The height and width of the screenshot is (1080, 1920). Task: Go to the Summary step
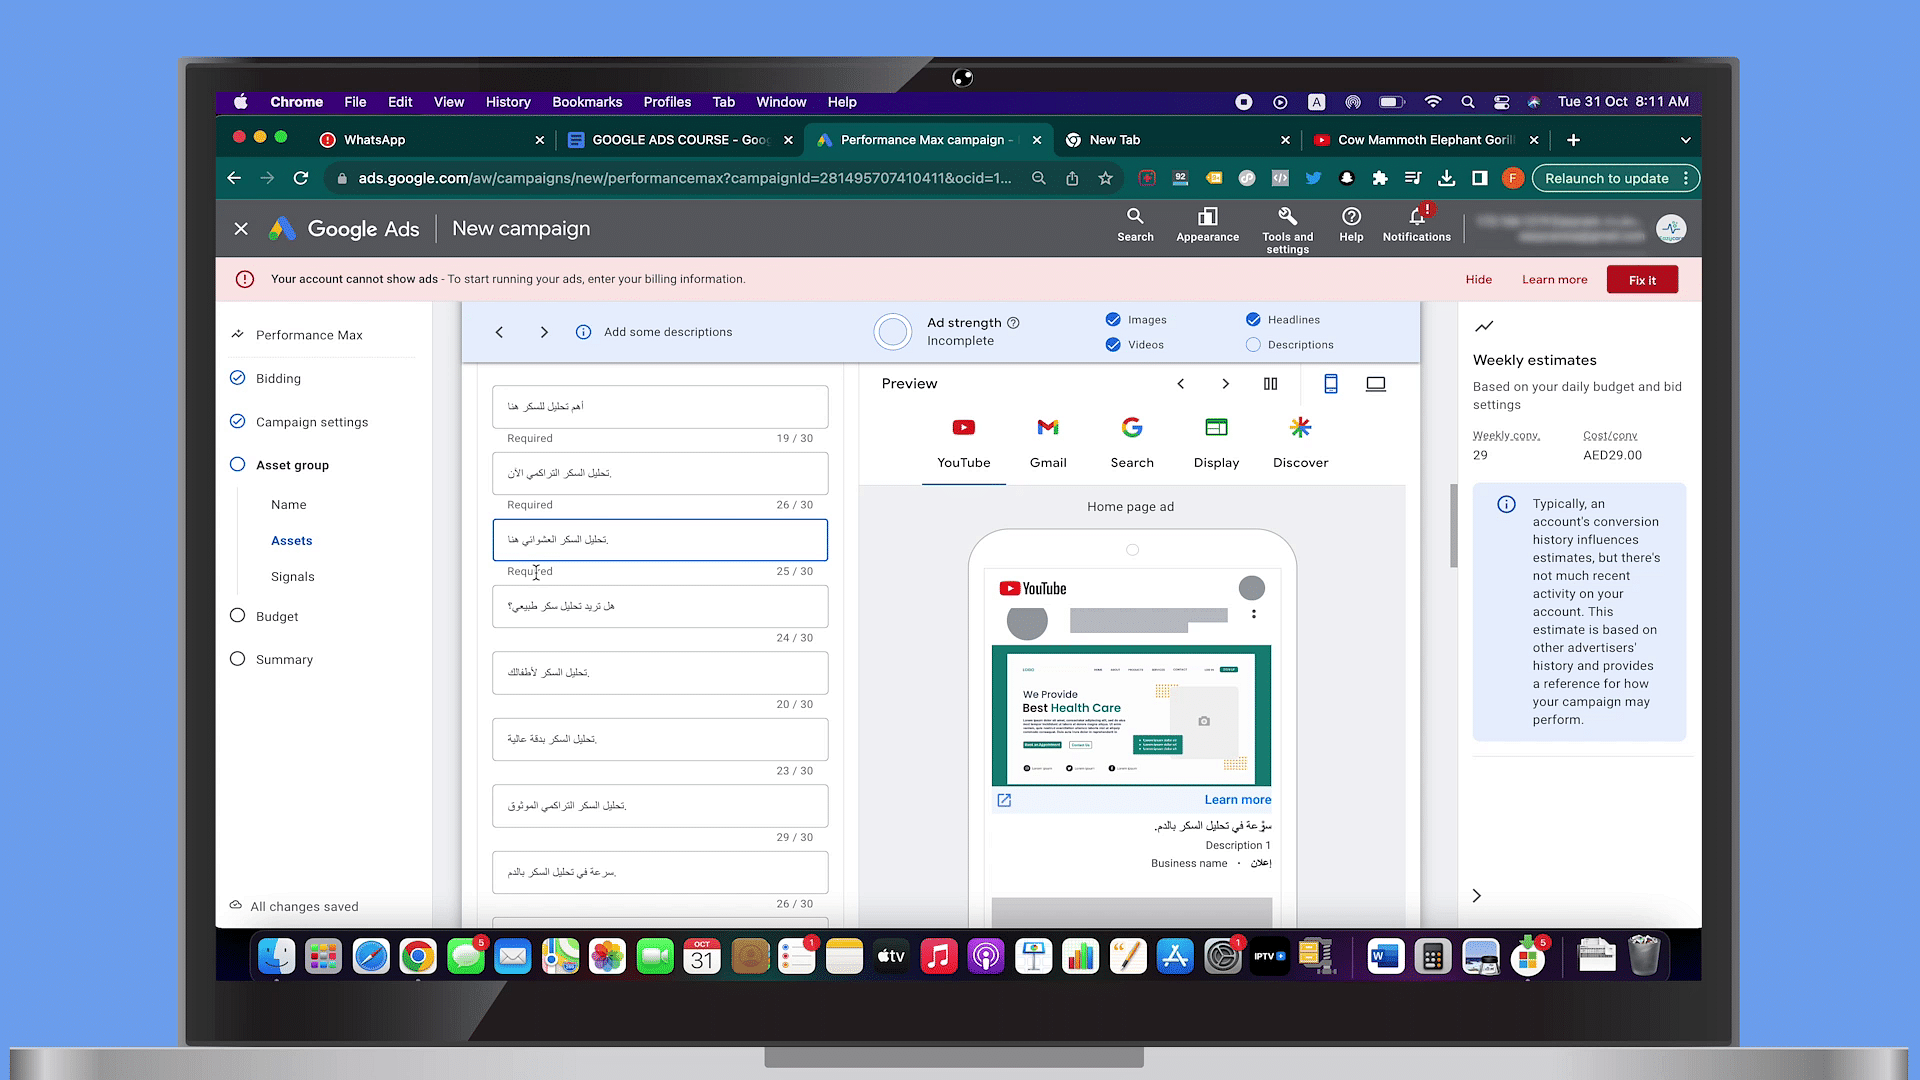coord(272,659)
